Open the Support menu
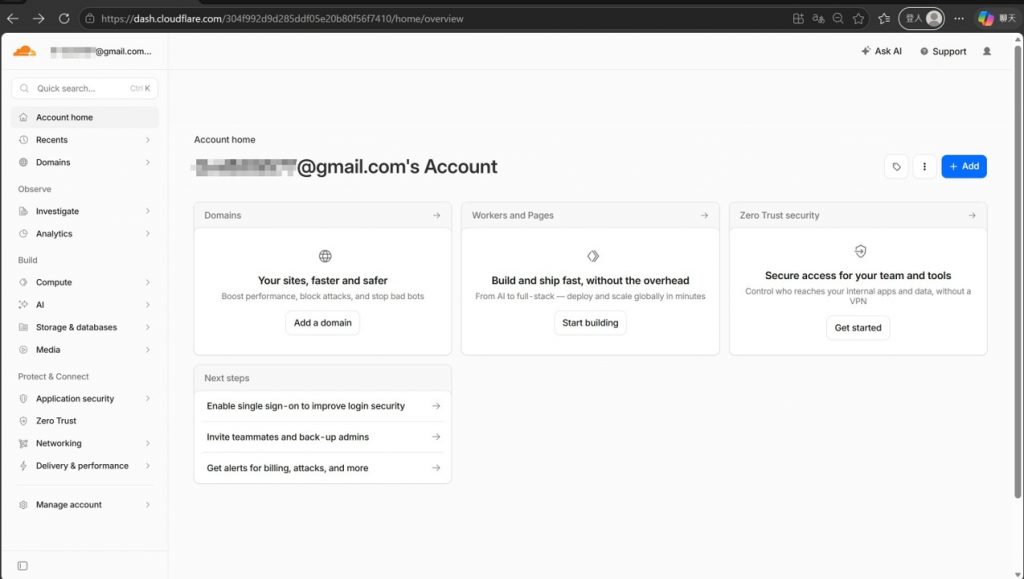This screenshot has width=1024, height=579. click(943, 51)
